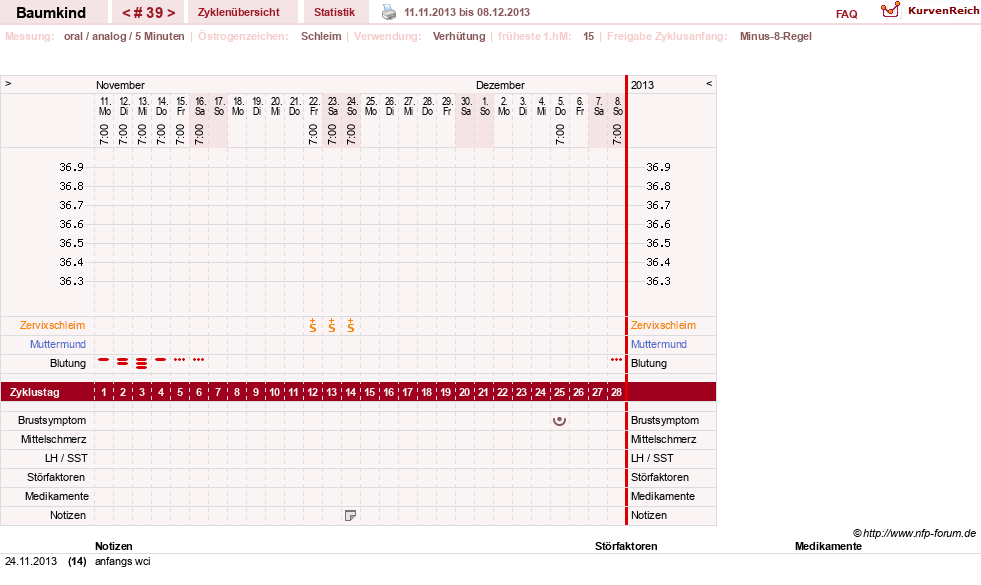Click the left Zervixschleim row label

(53, 325)
